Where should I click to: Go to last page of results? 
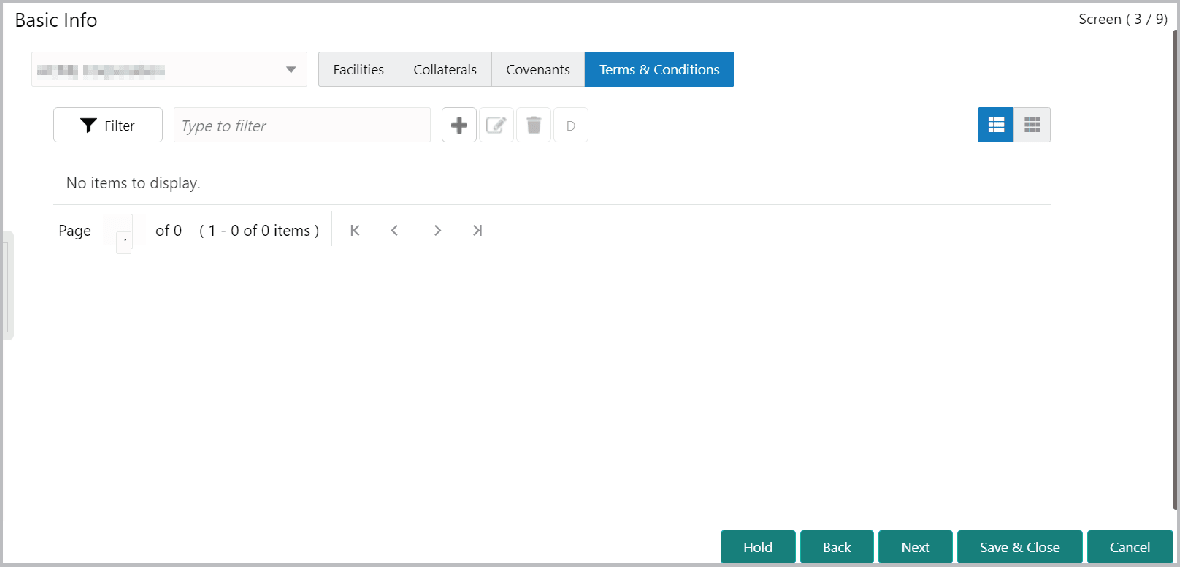coord(477,231)
